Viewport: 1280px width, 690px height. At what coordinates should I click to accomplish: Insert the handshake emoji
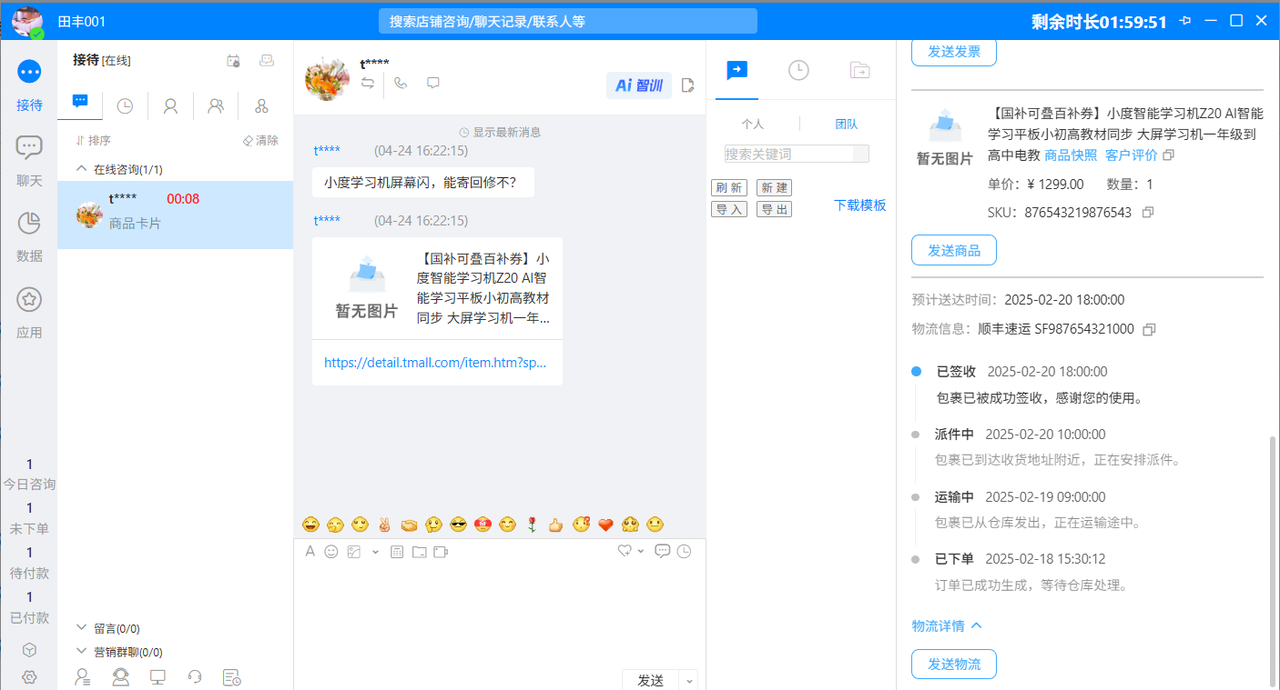click(409, 524)
